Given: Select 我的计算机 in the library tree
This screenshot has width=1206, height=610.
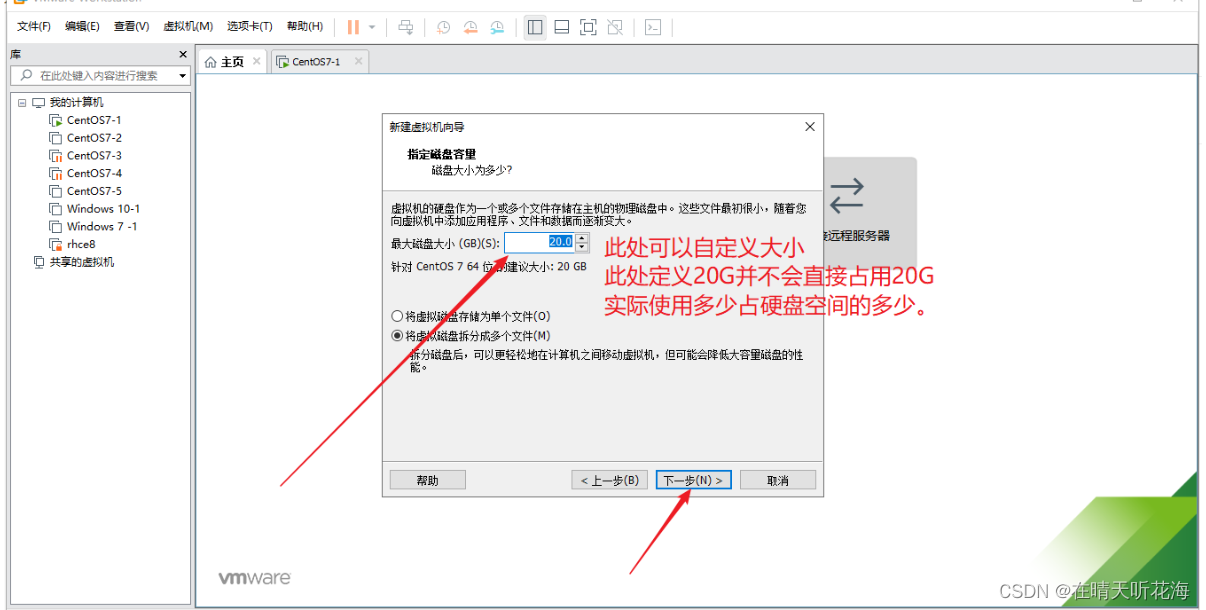Looking at the screenshot, I should (x=76, y=103).
